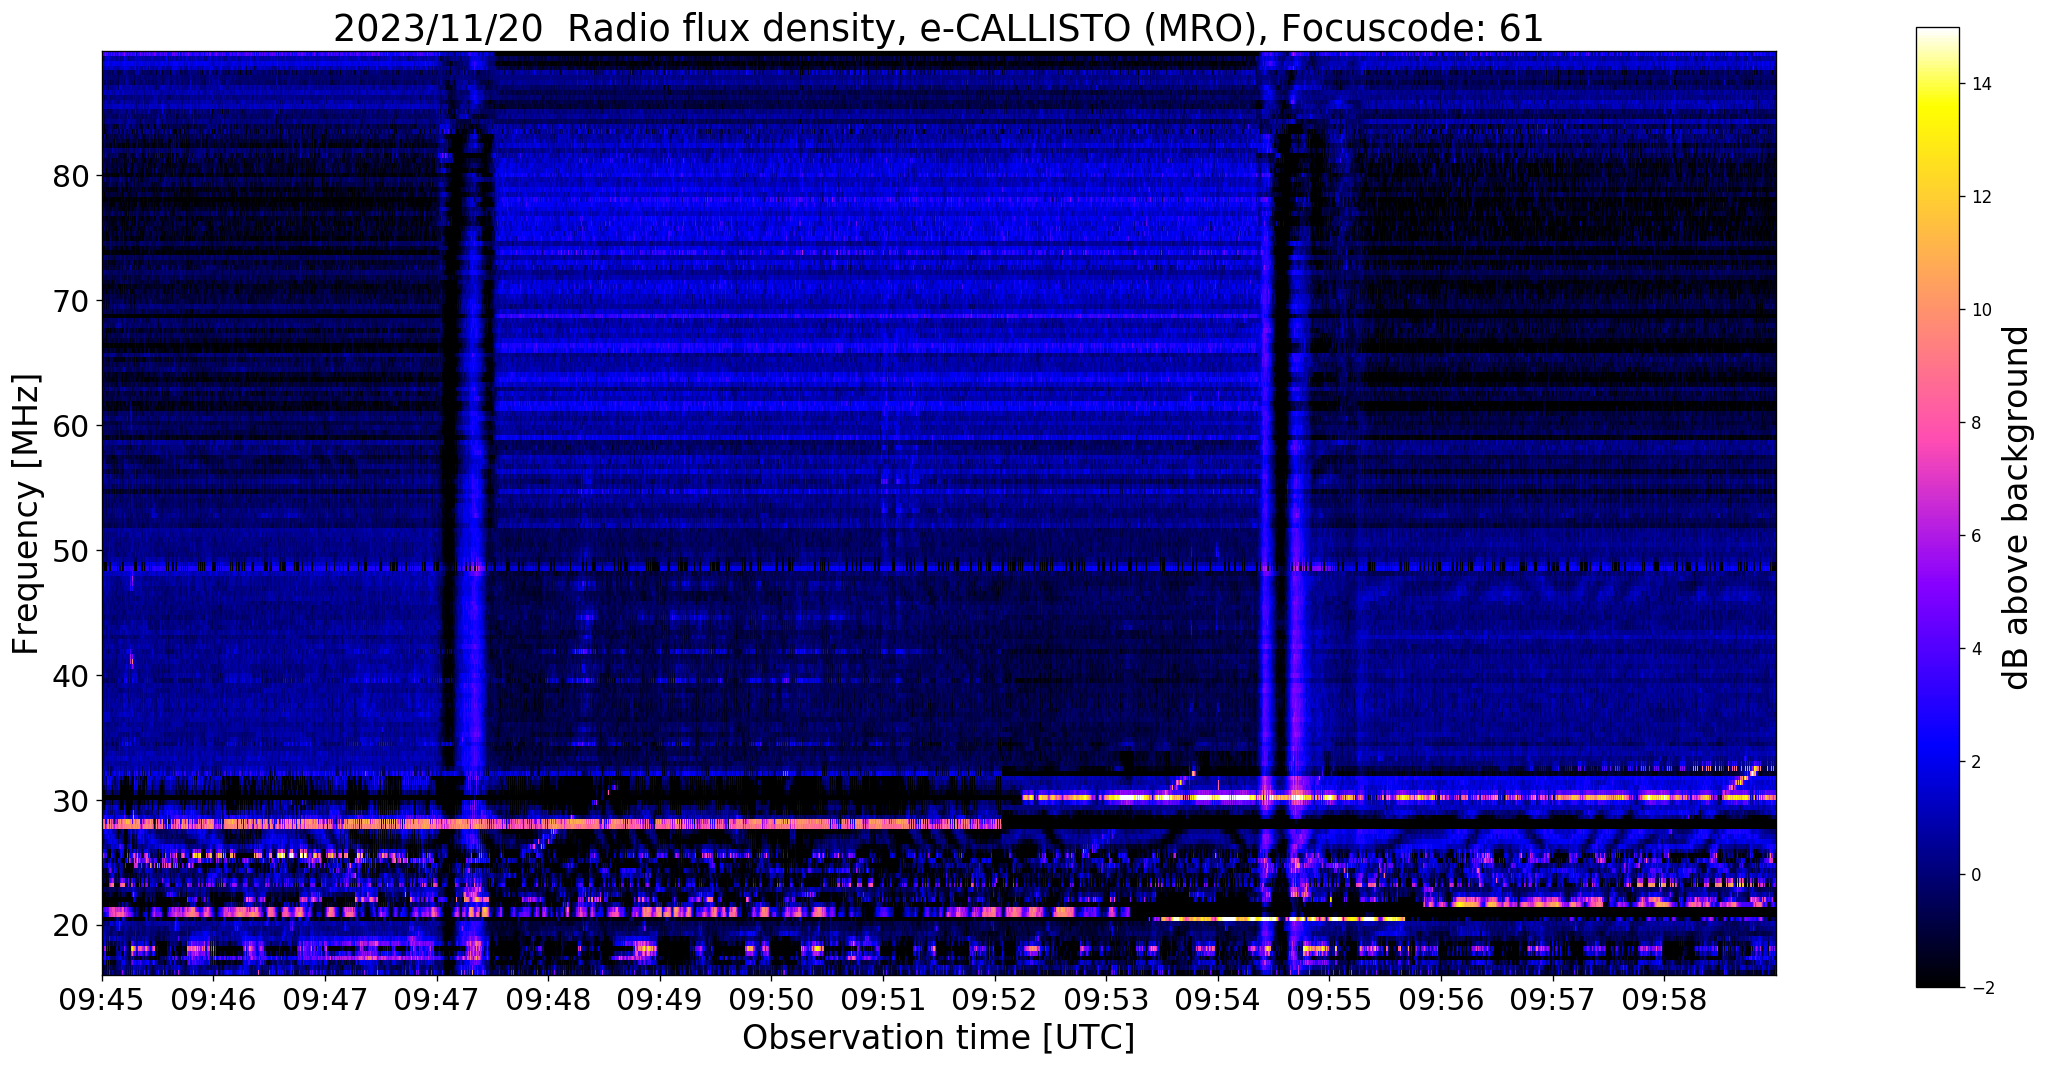Screen dimensions: 2047x1067
Task: Click the 09:51 time tick label
Action: 882,1000
